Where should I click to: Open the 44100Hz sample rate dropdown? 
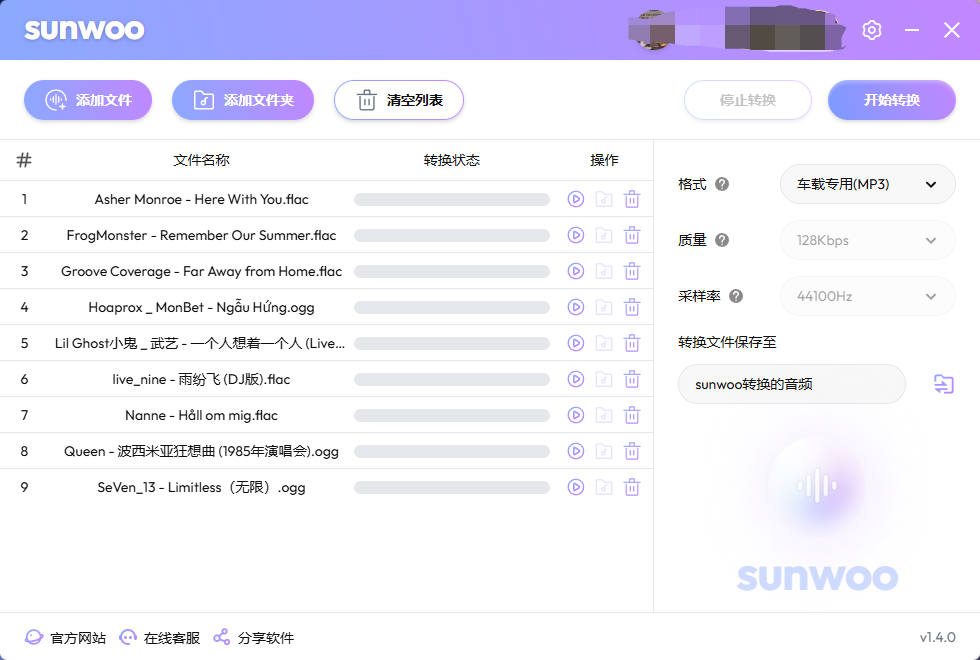(867, 296)
